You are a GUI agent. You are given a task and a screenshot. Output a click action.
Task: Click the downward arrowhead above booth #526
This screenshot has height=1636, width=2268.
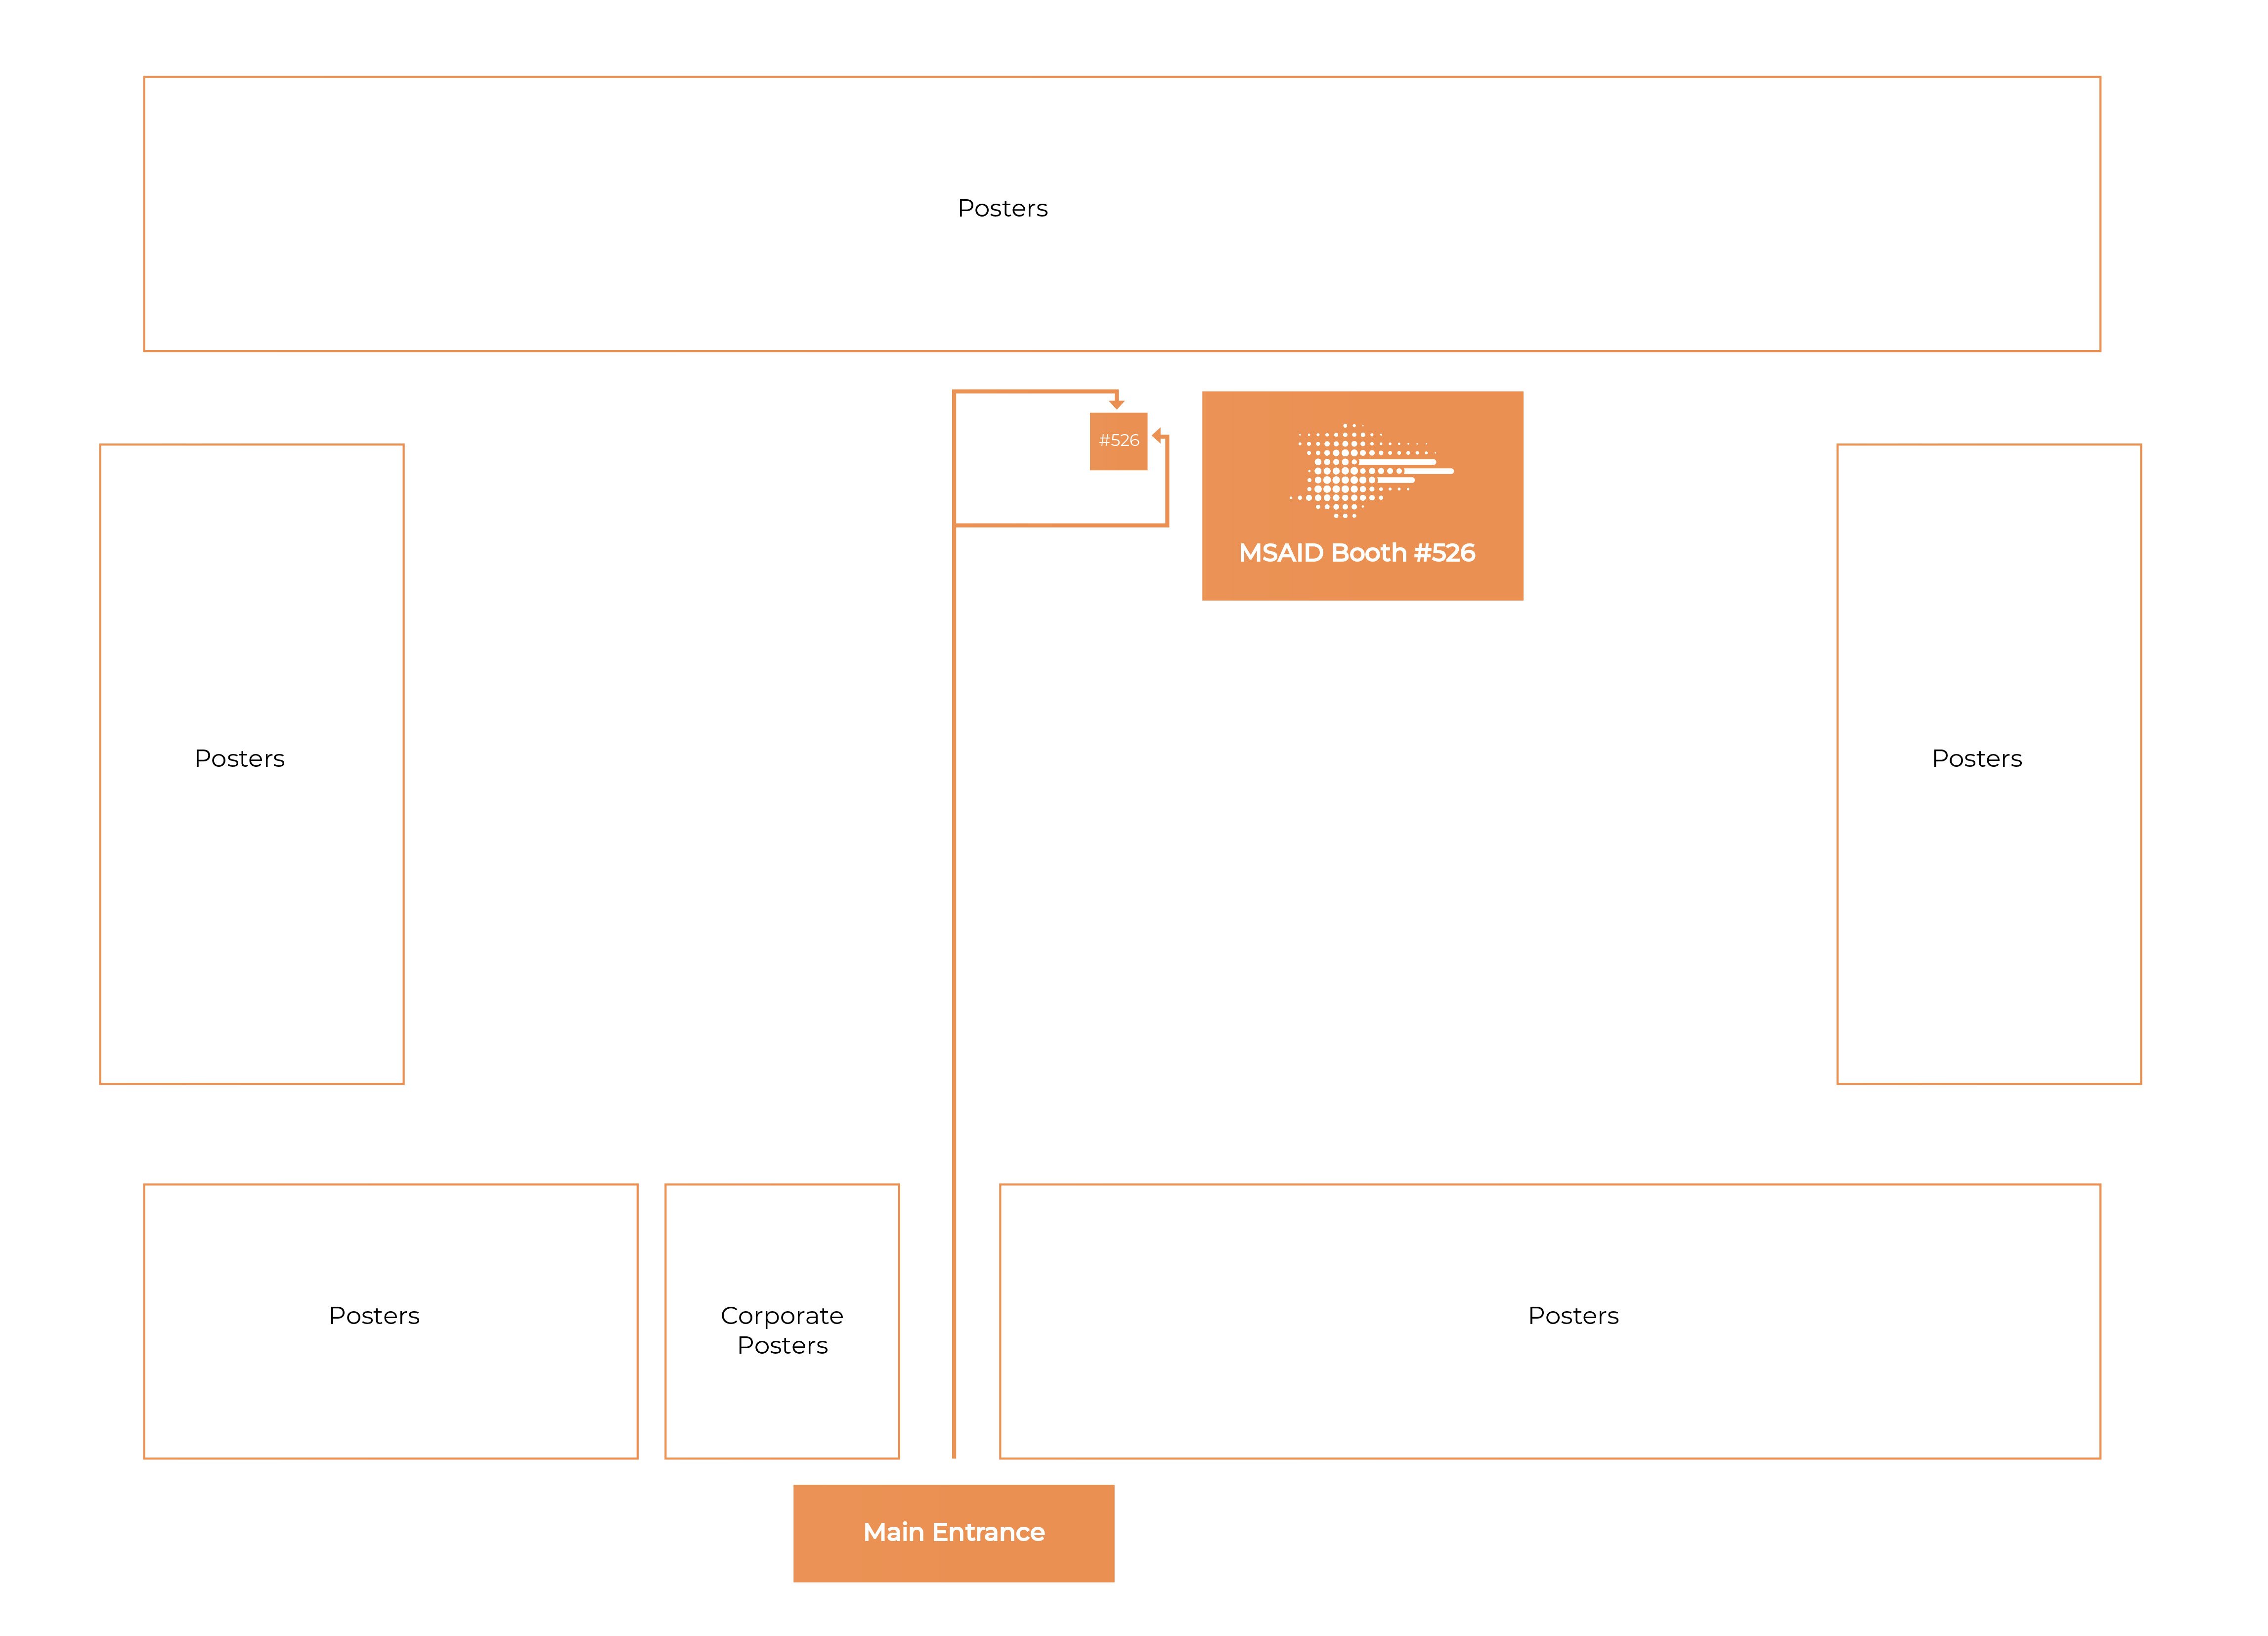pyautogui.click(x=1117, y=404)
